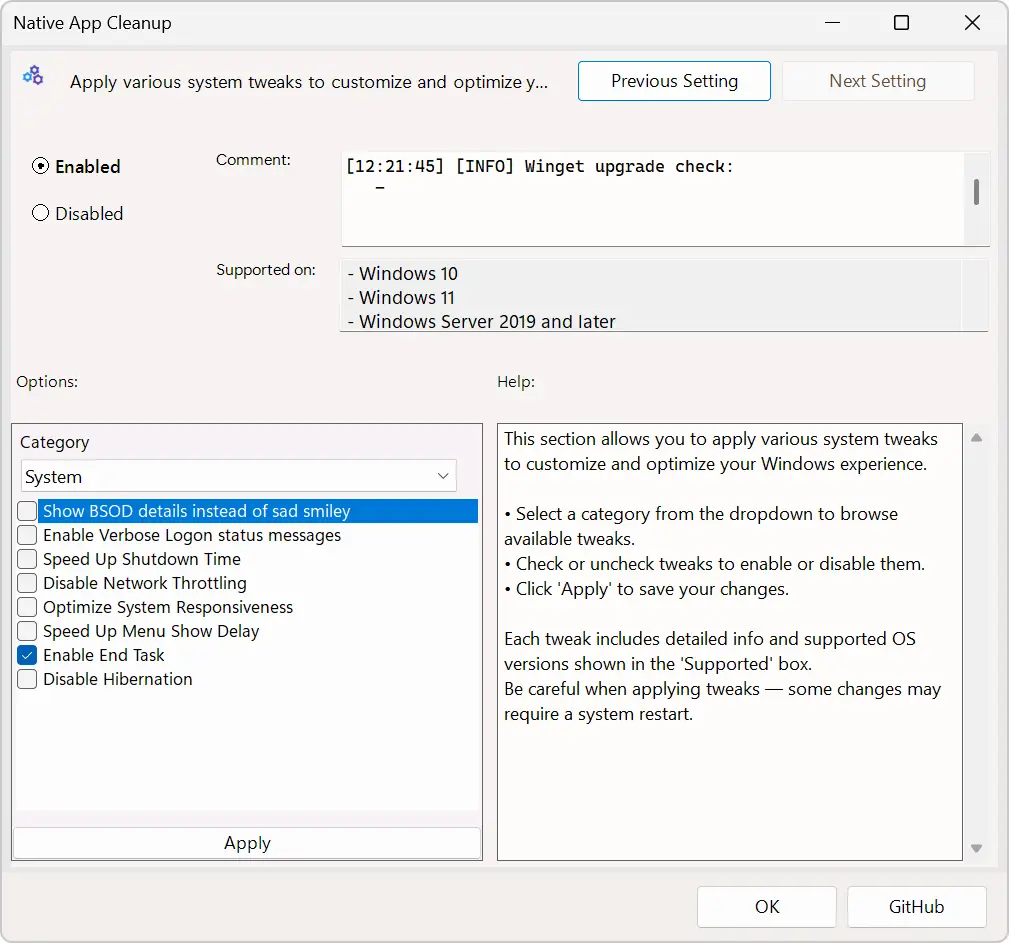Enable Verbose Logon status messages checkbox
1009x943 pixels.
(27, 535)
